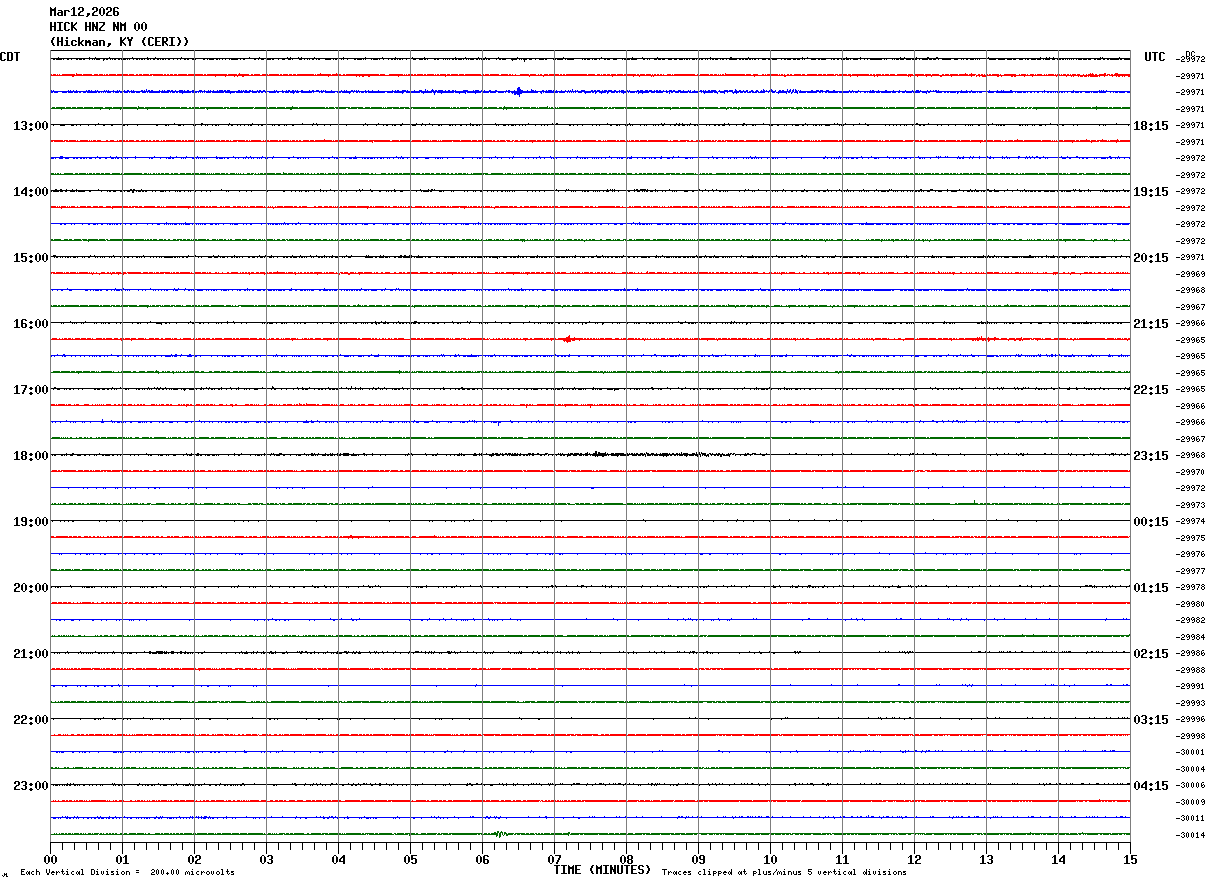Viewport: 1210px width, 886px height.
Task: Click the 01:15 UTC time label
Action: (1151, 588)
